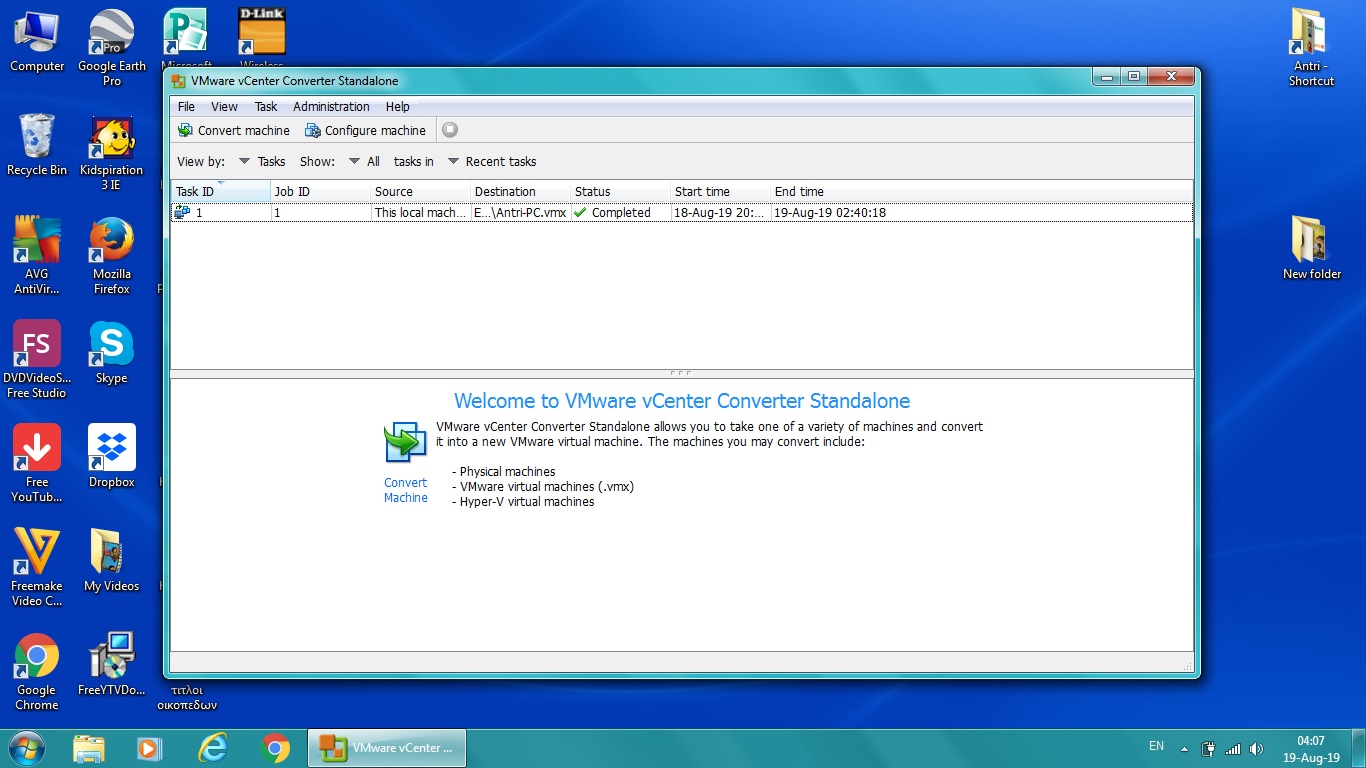The image size is (1366, 768).
Task: Click the power plug tray icon
Action: tap(1208, 749)
